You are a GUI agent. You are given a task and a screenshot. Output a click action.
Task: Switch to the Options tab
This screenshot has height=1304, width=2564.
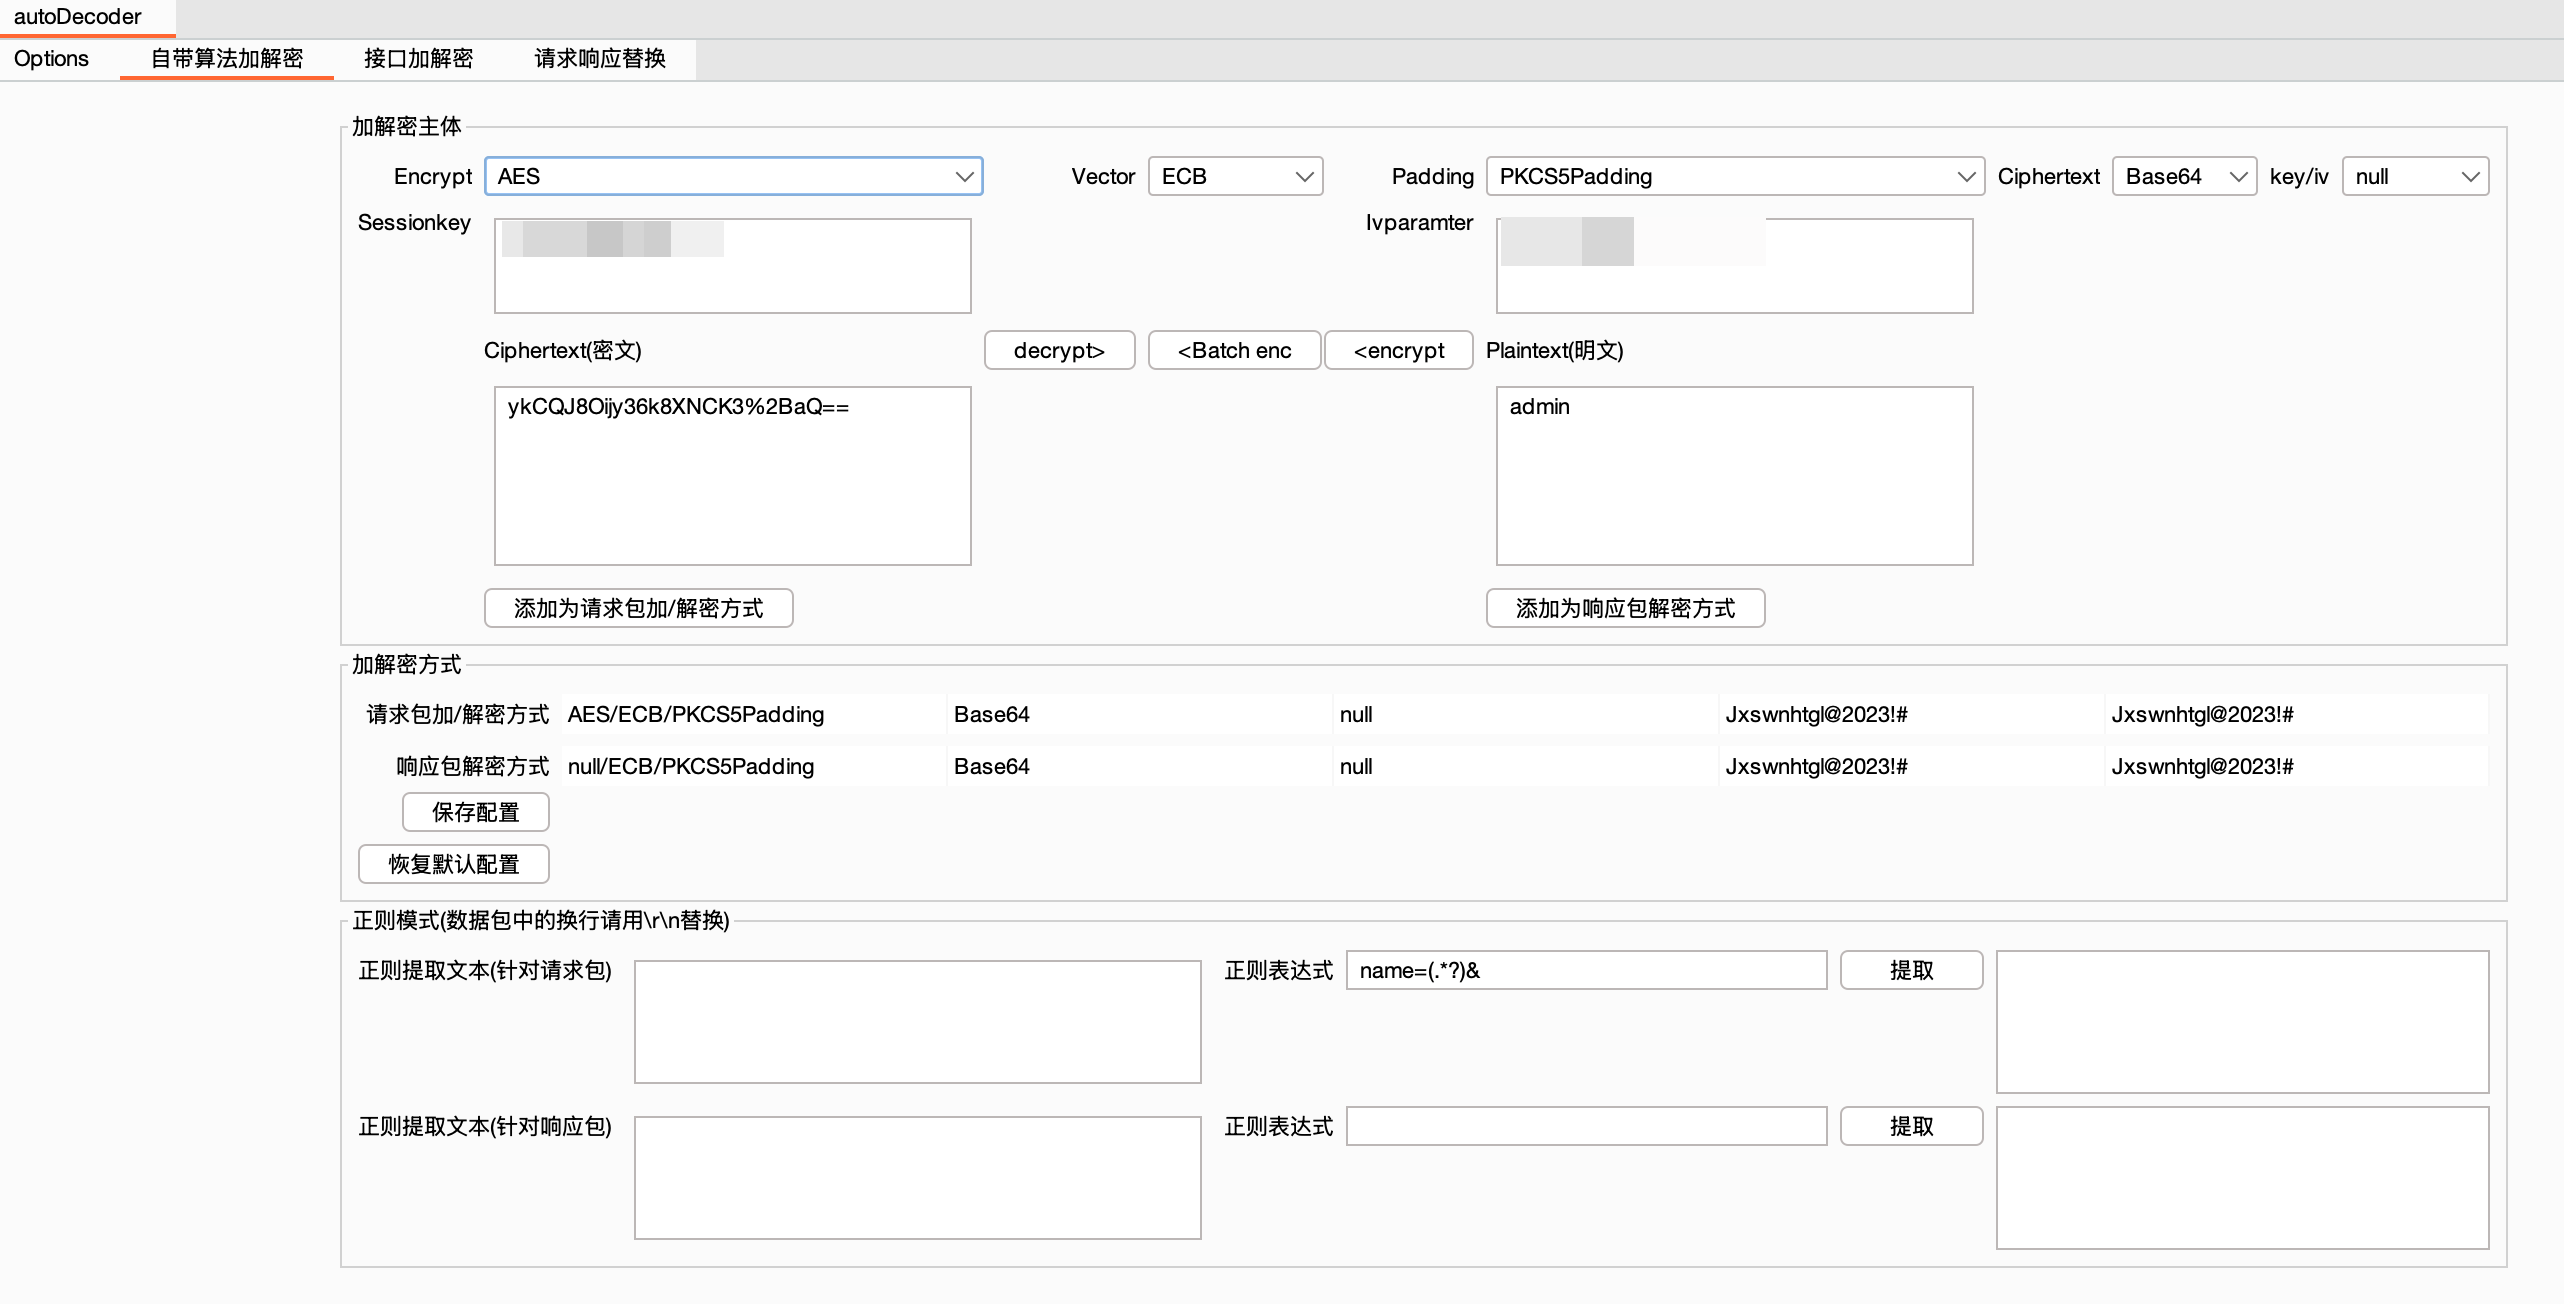(51, 58)
